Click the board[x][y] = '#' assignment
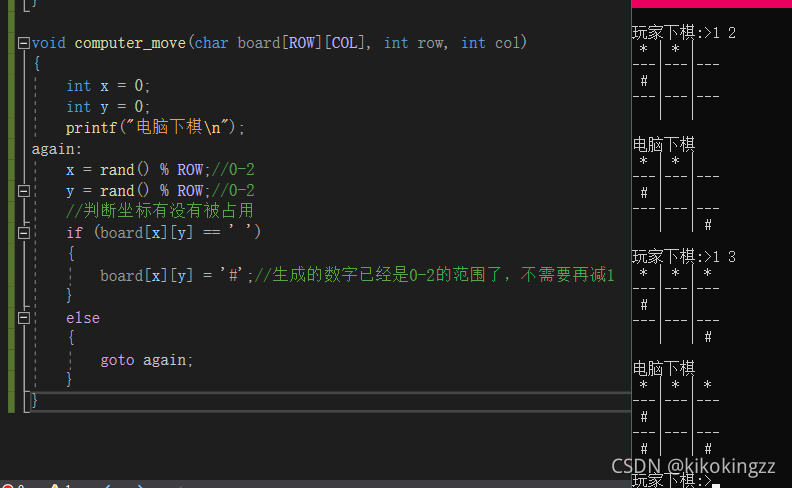 click(x=175, y=276)
